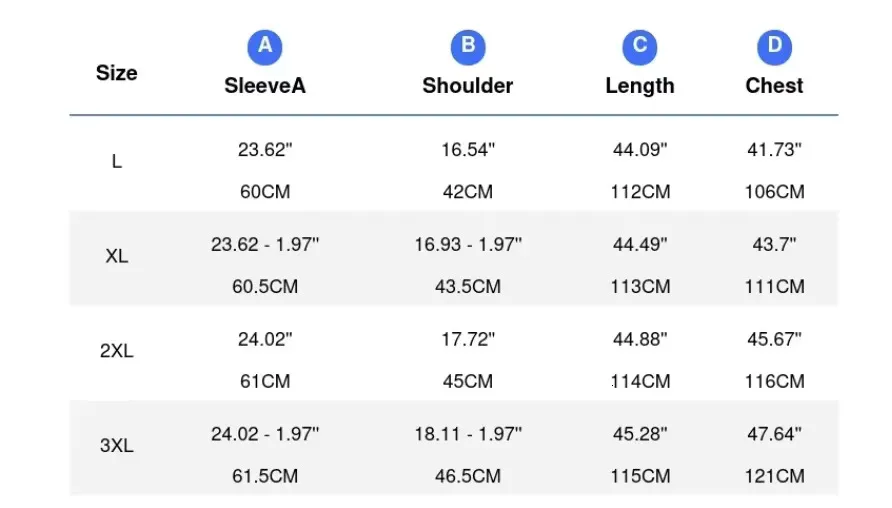Click the 43.5CM shoulder value for XL
The height and width of the screenshot is (508, 892).
click(x=468, y=286)
